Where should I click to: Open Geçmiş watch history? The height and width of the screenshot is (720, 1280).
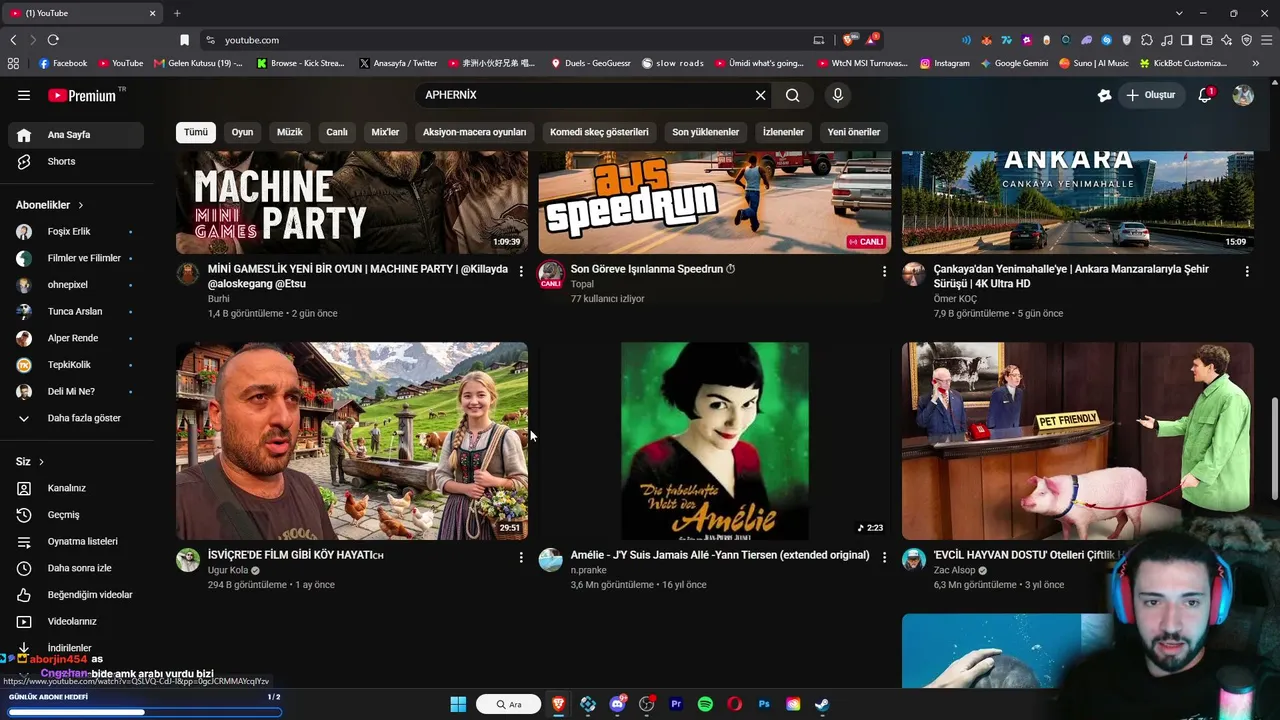(76, 515)
